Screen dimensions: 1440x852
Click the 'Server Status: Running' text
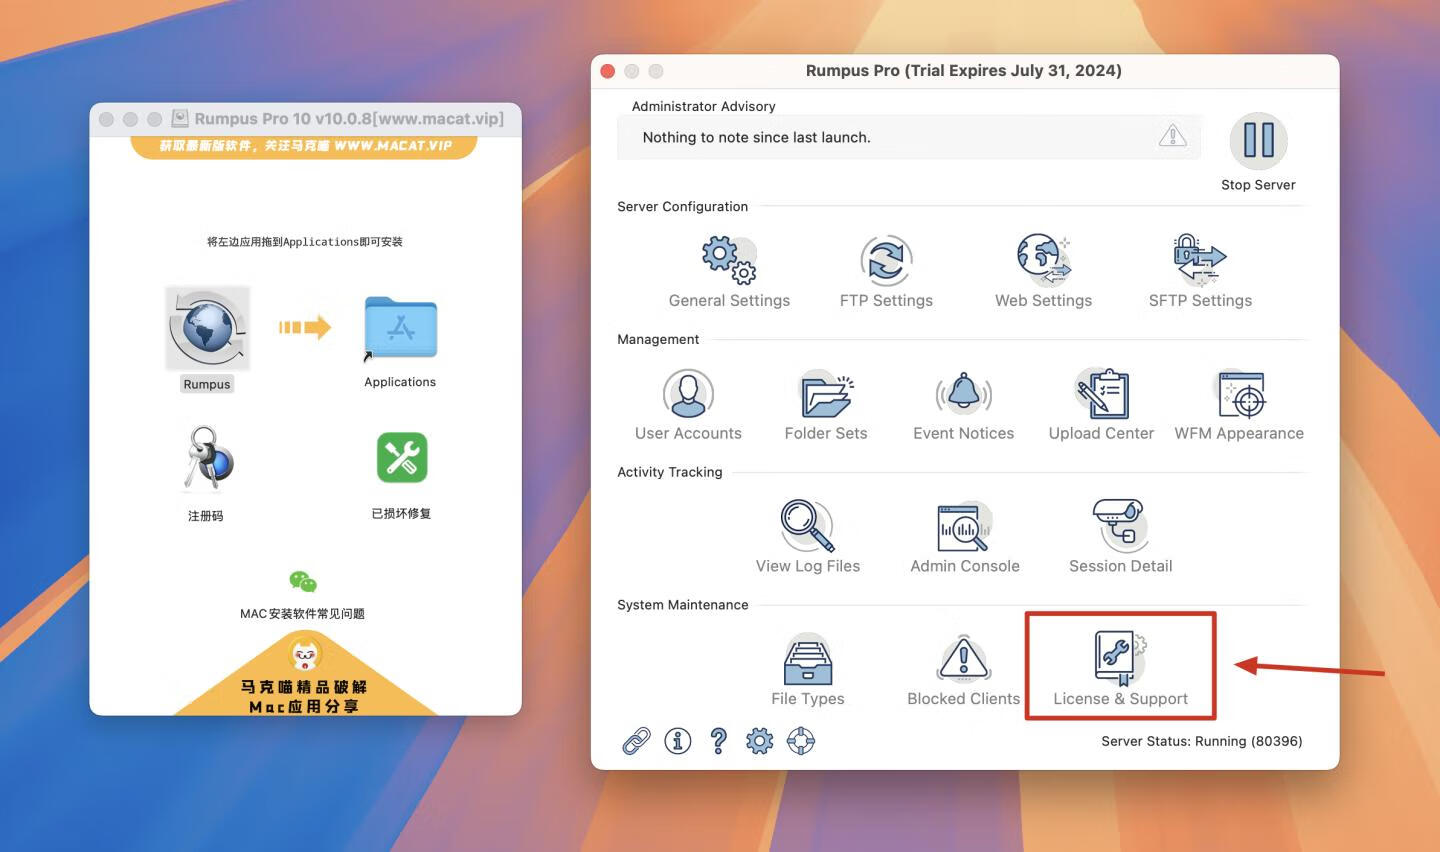1201,741
